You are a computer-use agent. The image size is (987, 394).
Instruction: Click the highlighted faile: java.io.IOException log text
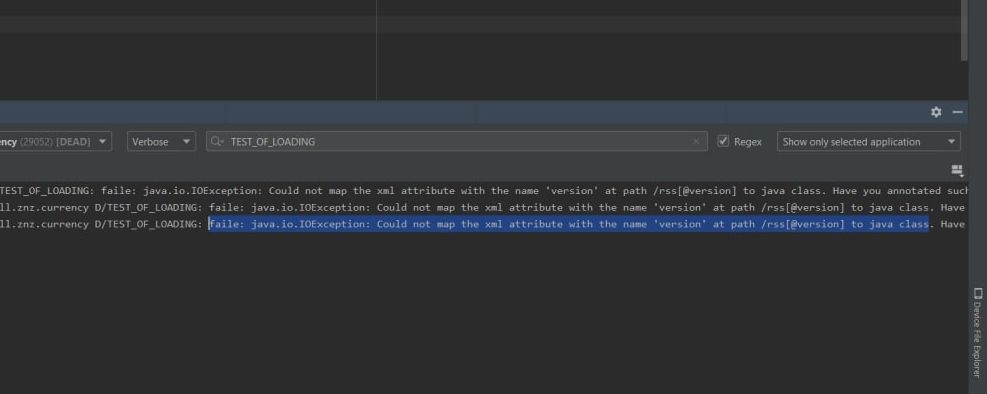569,223
